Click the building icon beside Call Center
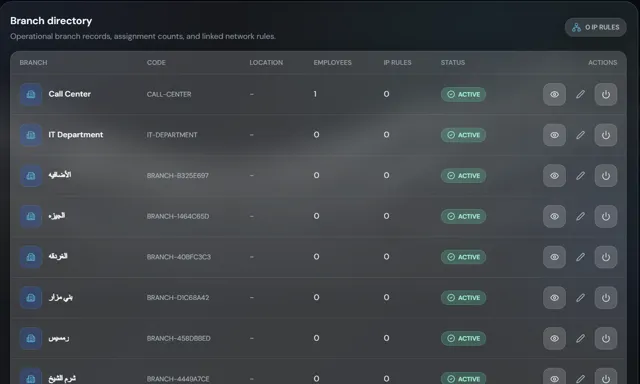 point(31,94)
